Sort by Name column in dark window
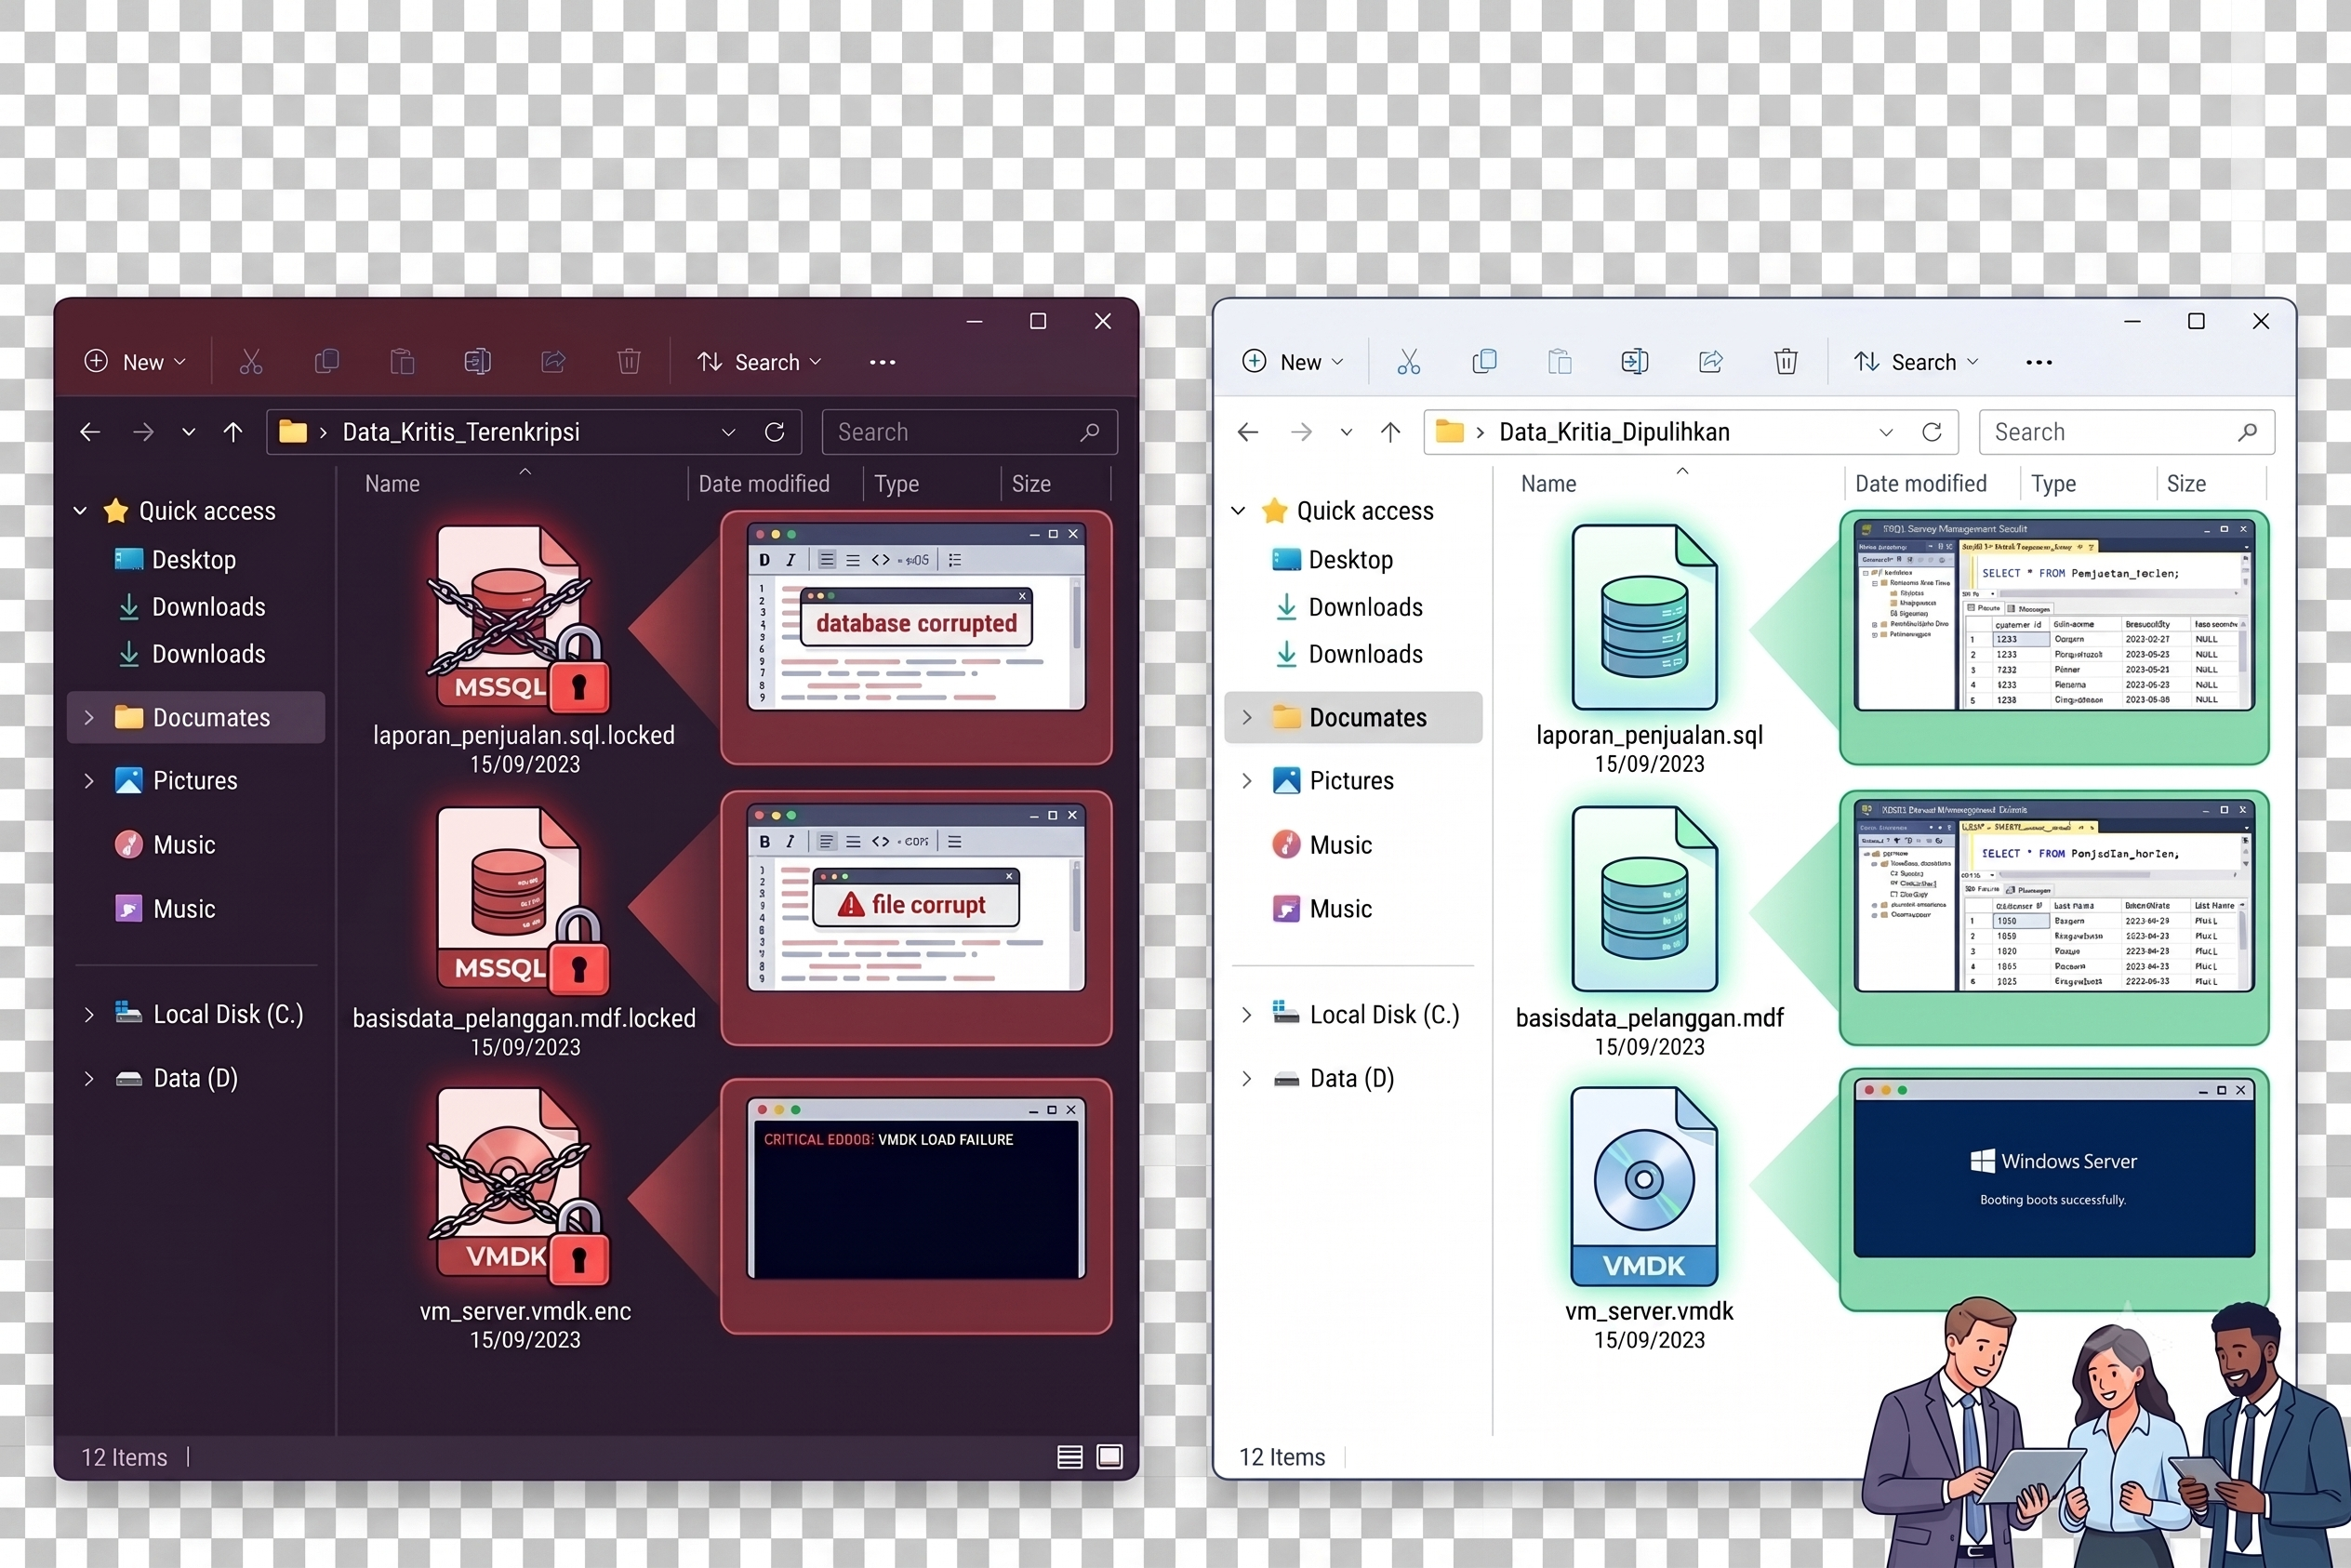Image resolution: width=2351 pixels, height=1568 pixels. point(392,484)
